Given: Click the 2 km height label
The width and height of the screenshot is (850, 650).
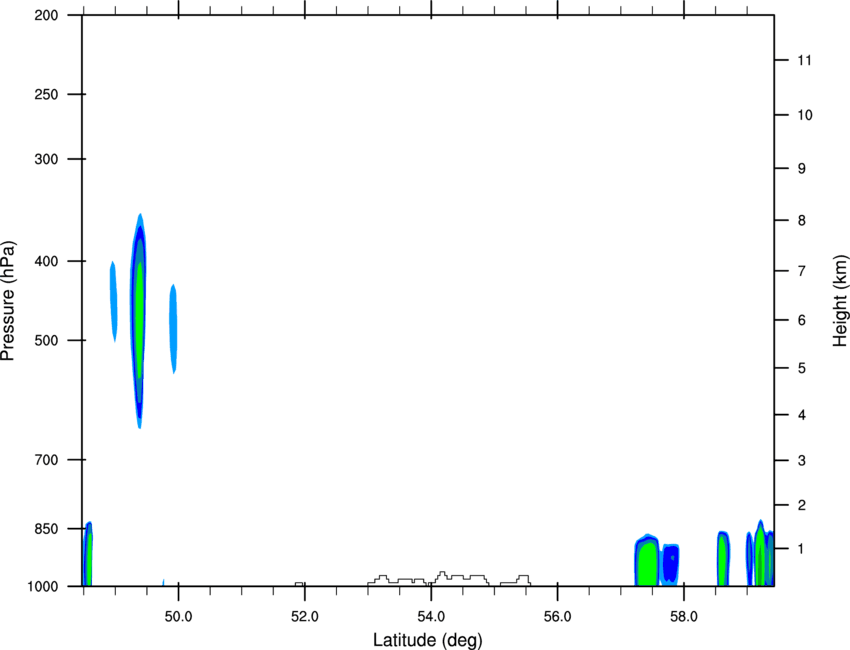Looking at the screenshot, I should coord(802,505).
